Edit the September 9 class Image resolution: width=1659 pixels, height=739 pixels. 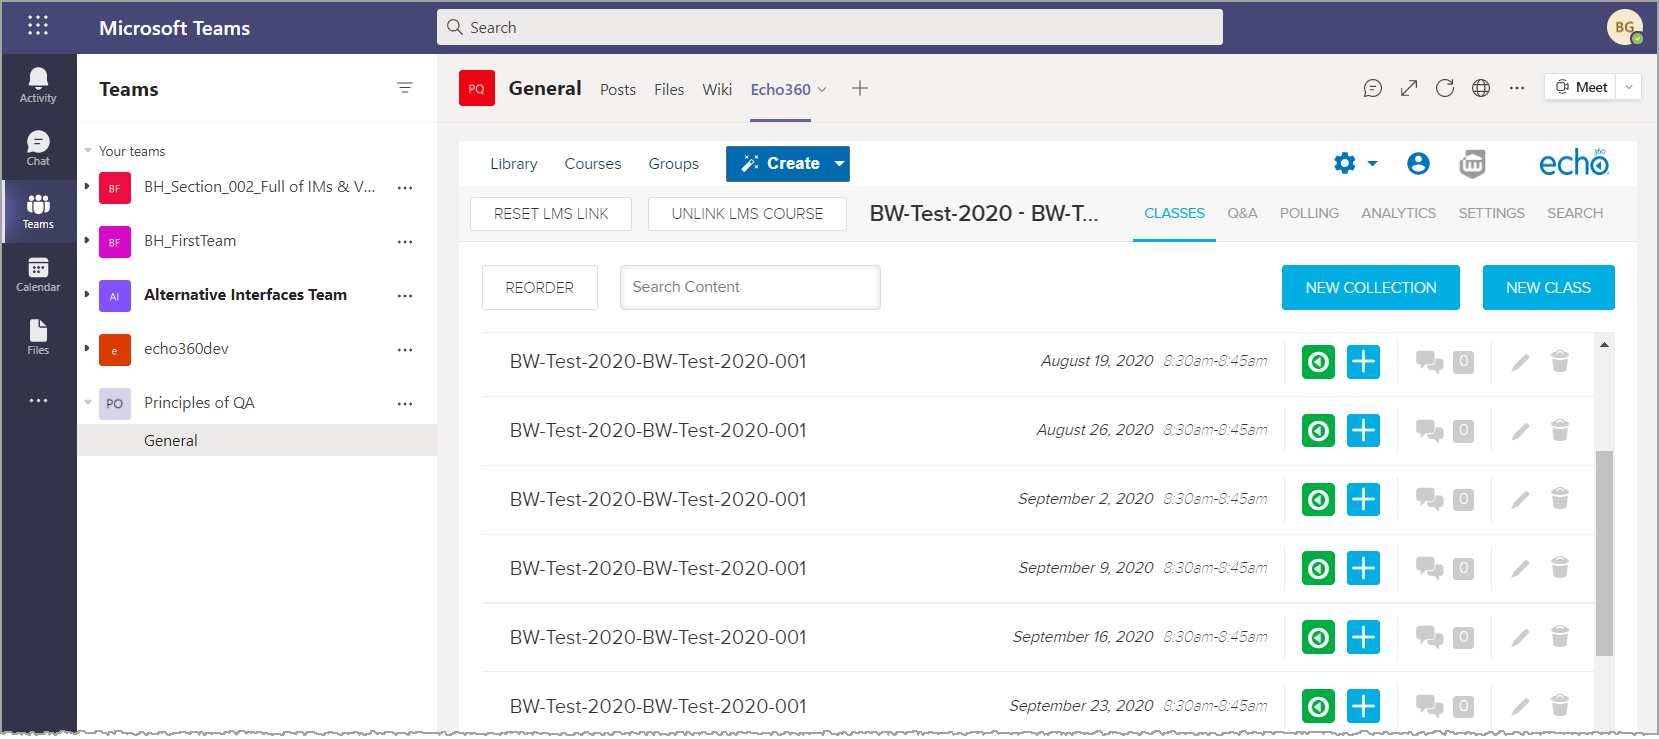click(x=1520, y=568)
